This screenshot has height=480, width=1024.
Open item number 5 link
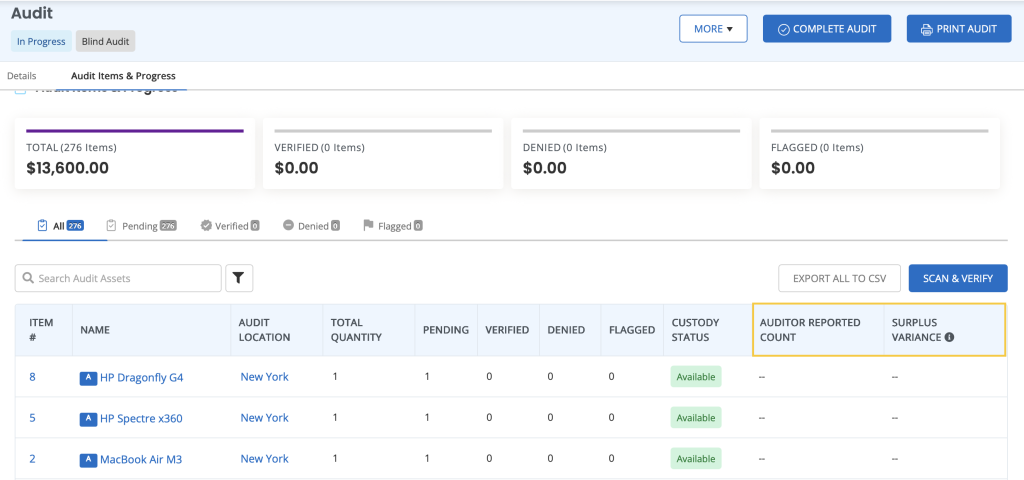32,418
